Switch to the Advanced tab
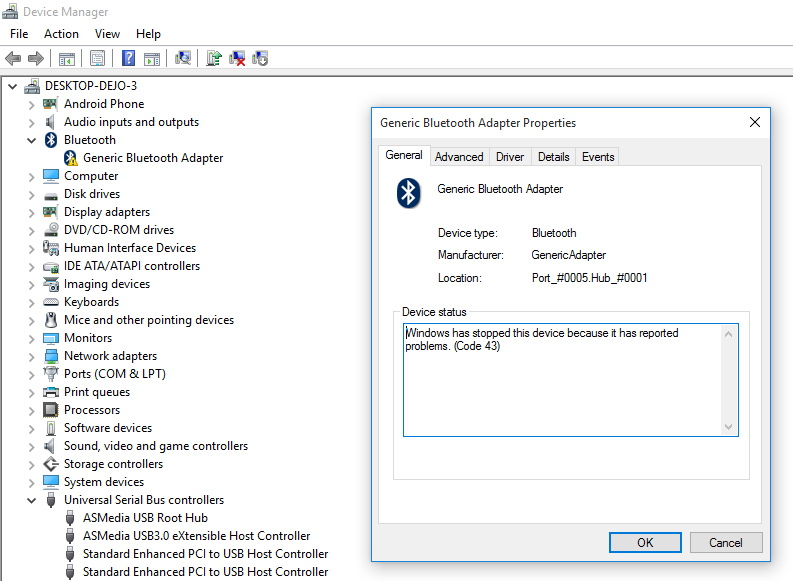This screenshot has height=581, width=793. pos(459,157)
